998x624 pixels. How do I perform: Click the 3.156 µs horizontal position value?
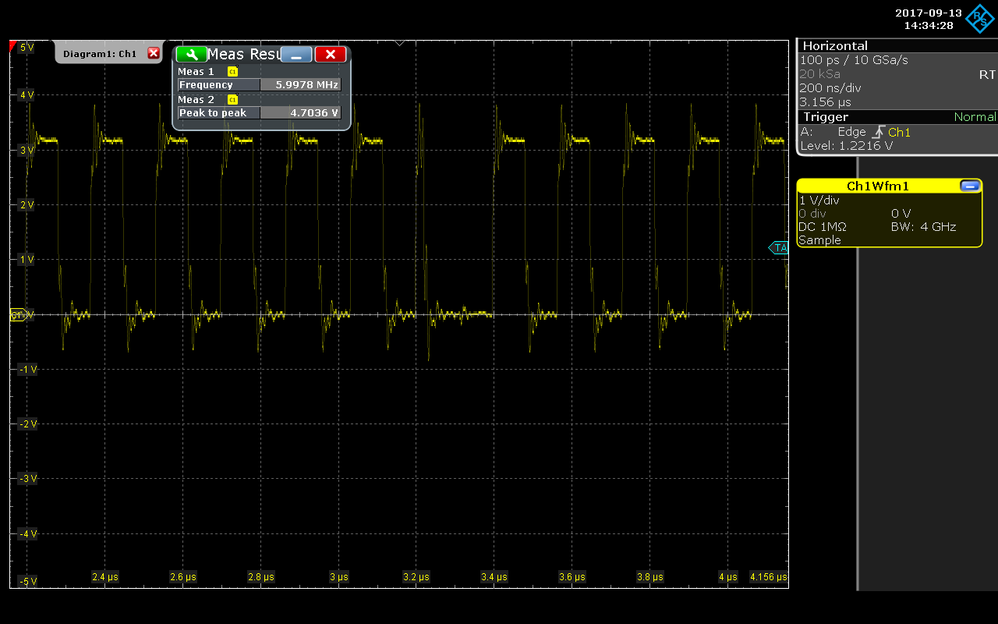click(825, 102)
